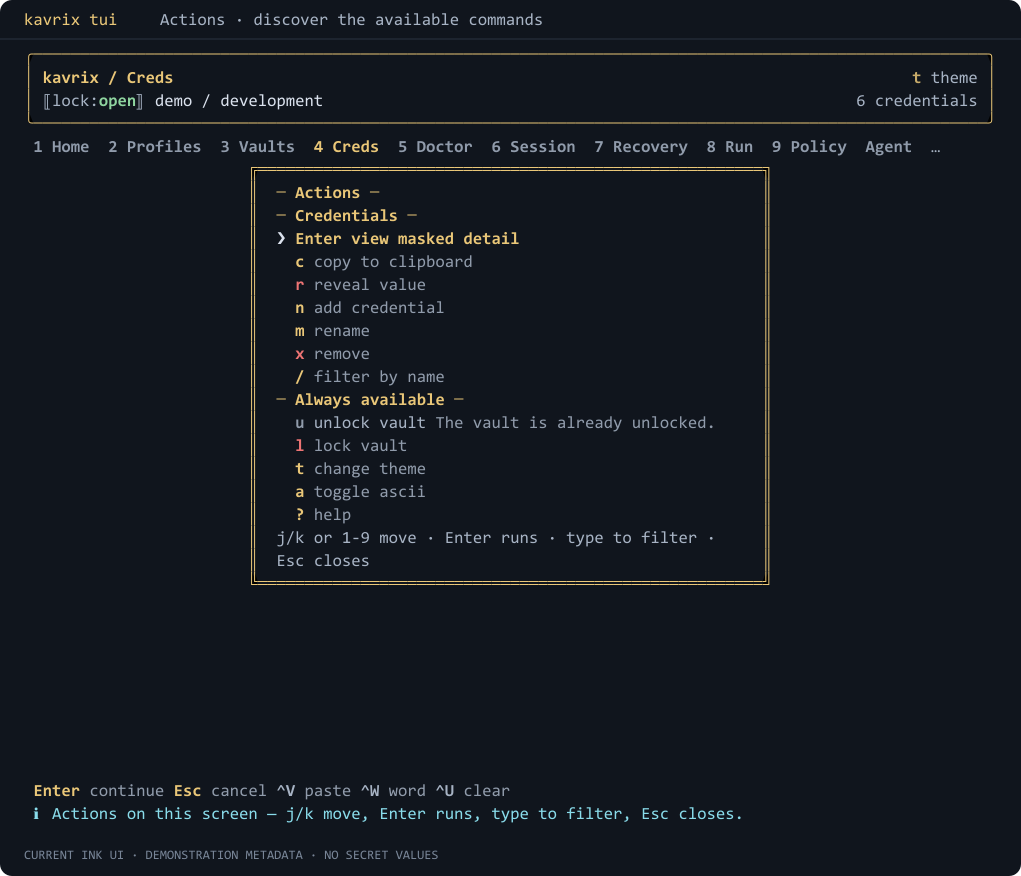Viewport: 1021px width, 876px height.
Task: Switch to the 1 Home tab
Action: 61,147
